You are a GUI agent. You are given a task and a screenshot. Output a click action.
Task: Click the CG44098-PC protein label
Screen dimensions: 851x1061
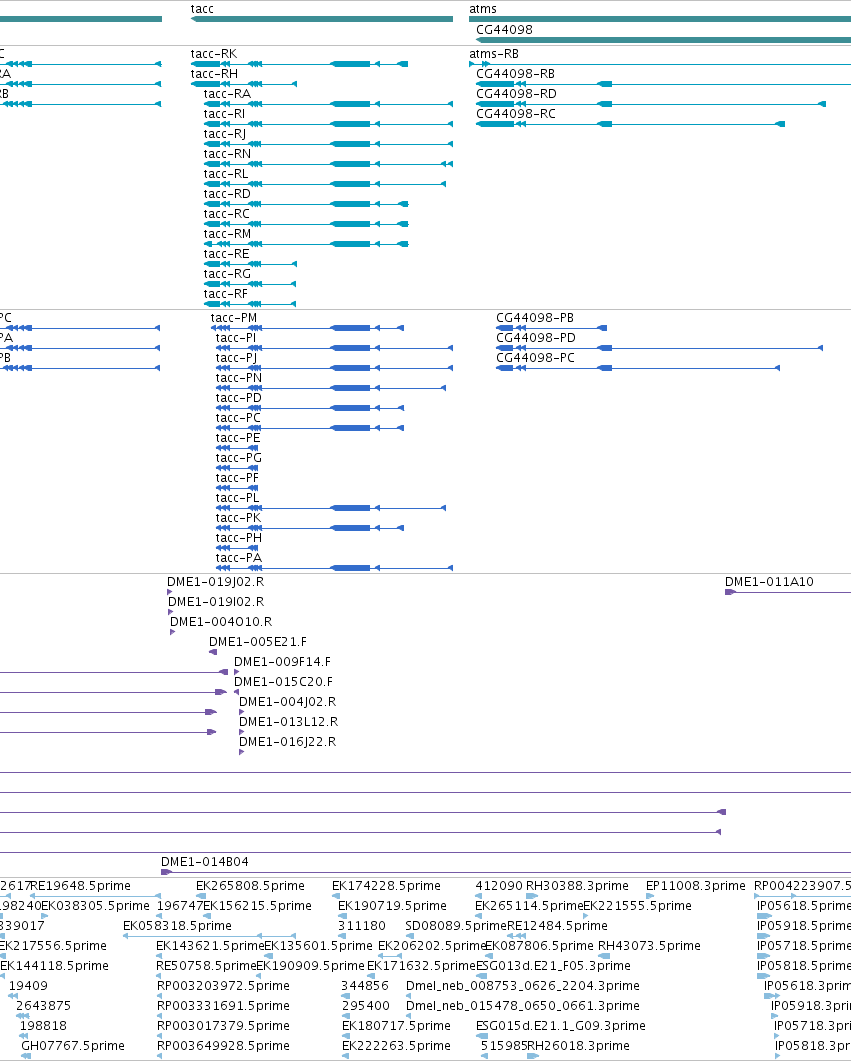(x=535, y=357)
